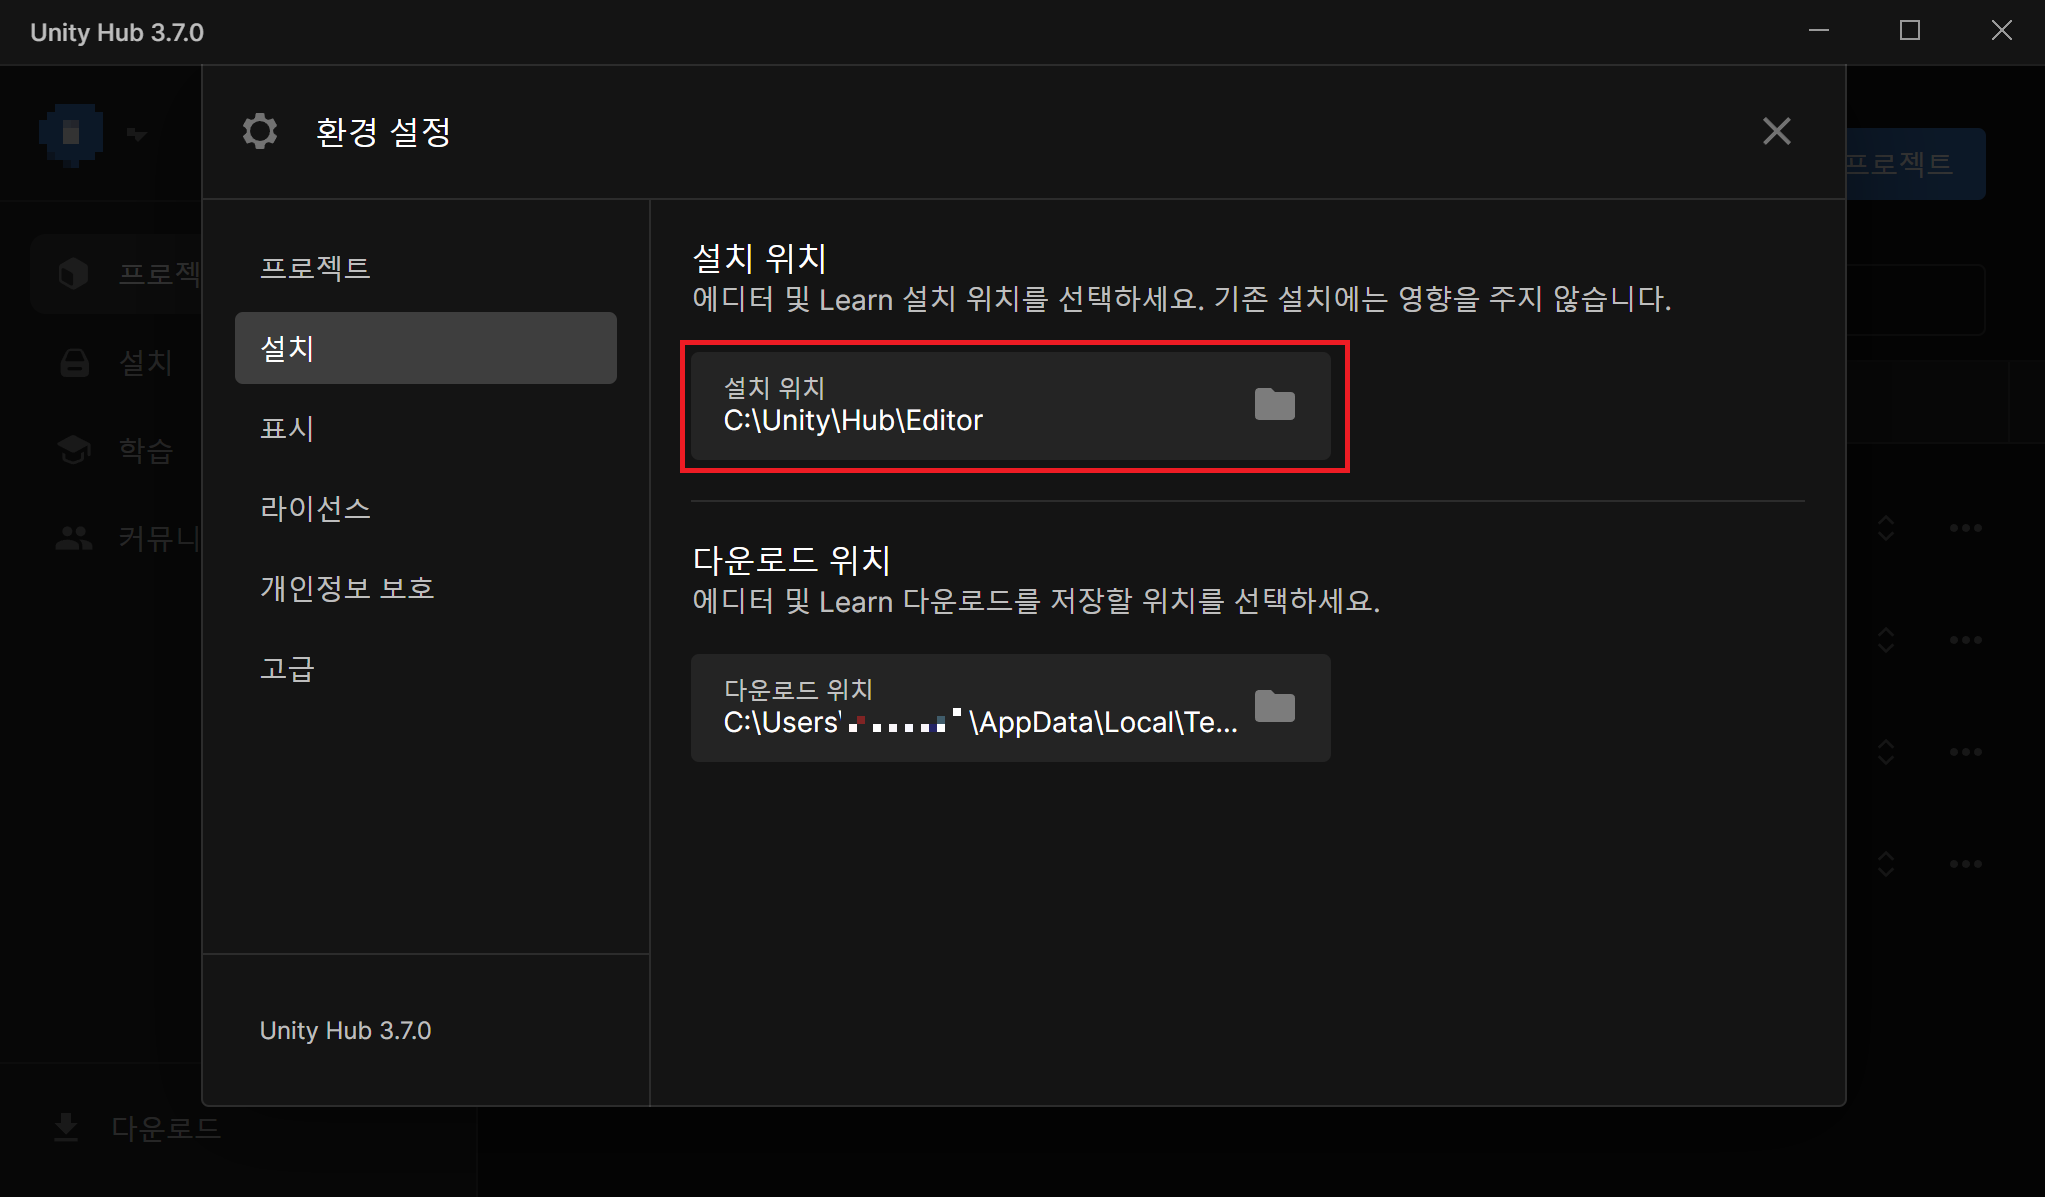Click the blue new project button
The width and height of the screenshot is (2045, 1197).
[x=1915, y=163]
